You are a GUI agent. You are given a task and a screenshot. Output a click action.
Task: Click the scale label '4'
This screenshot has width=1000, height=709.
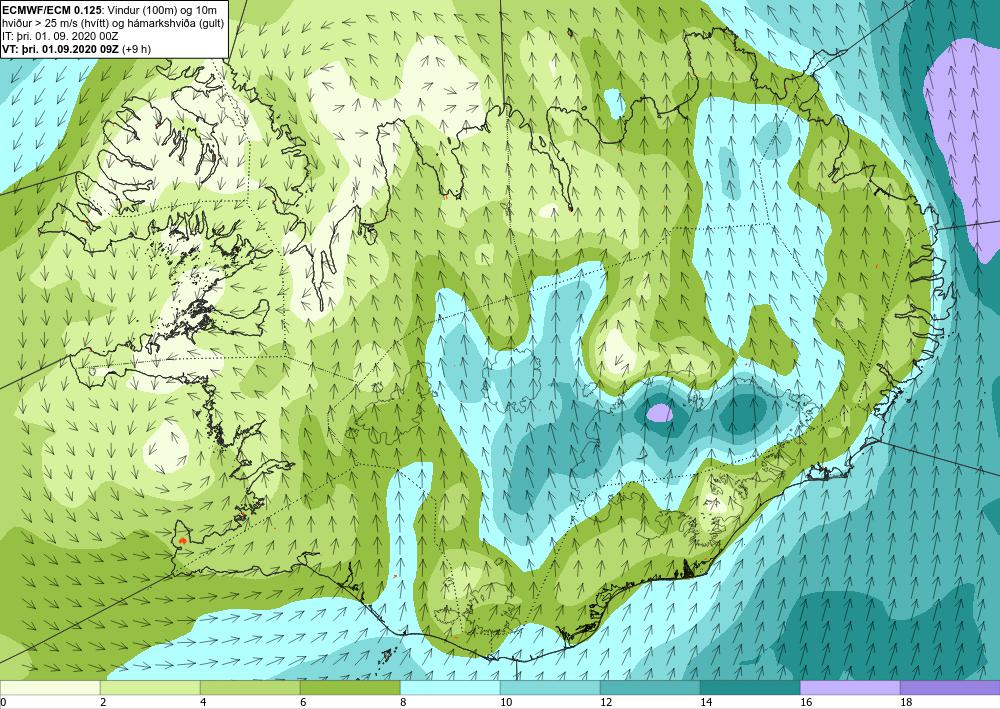(x=203, y=702)
